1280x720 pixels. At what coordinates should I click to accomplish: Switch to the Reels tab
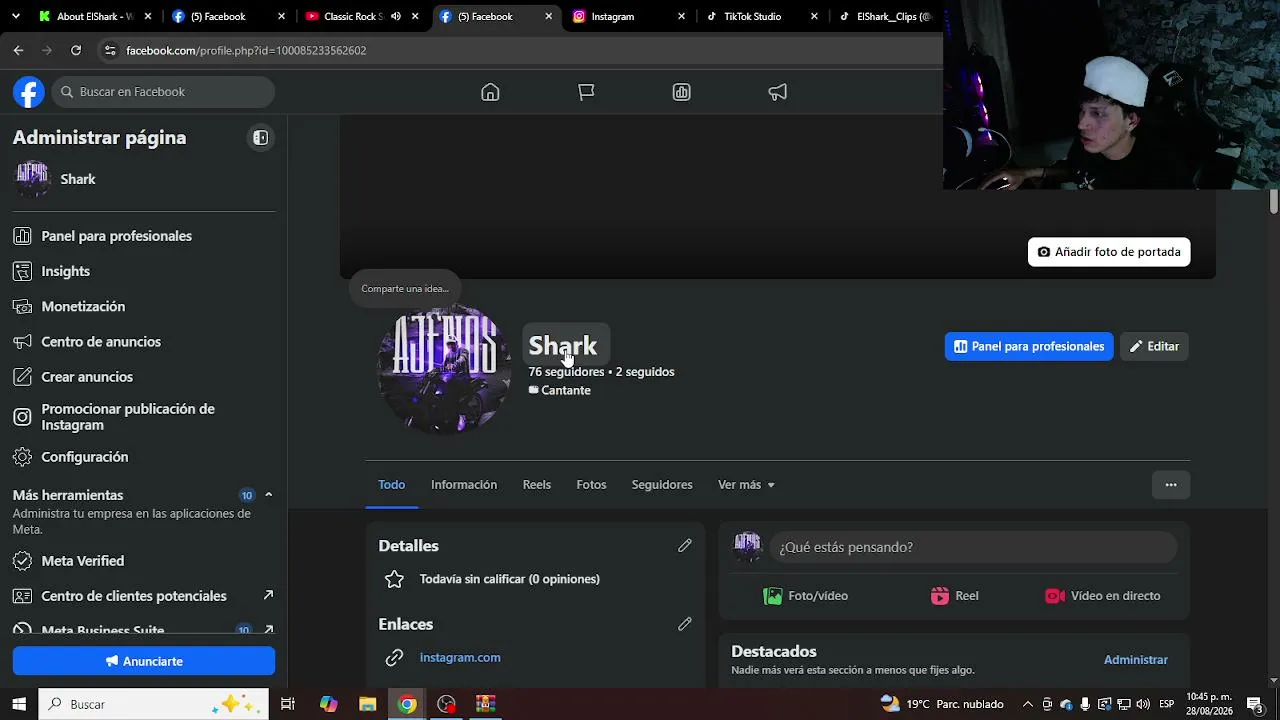pyautogui.click(x=537, y=485)
